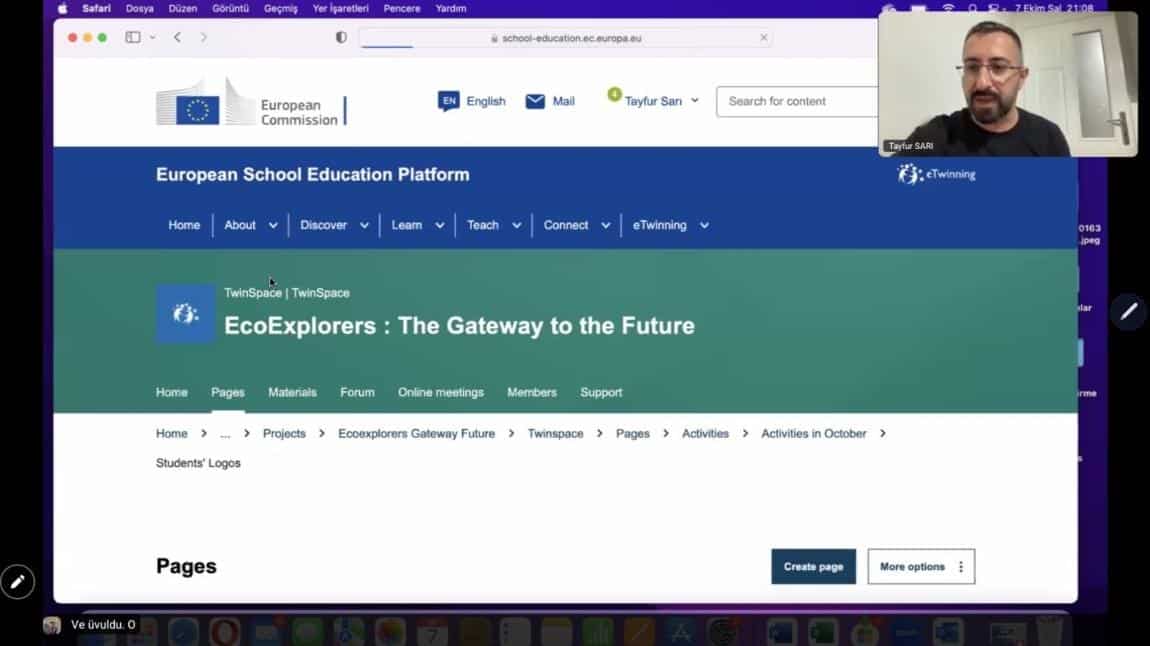Follow the Activities in October breadcrumb link

click(813, 433)
